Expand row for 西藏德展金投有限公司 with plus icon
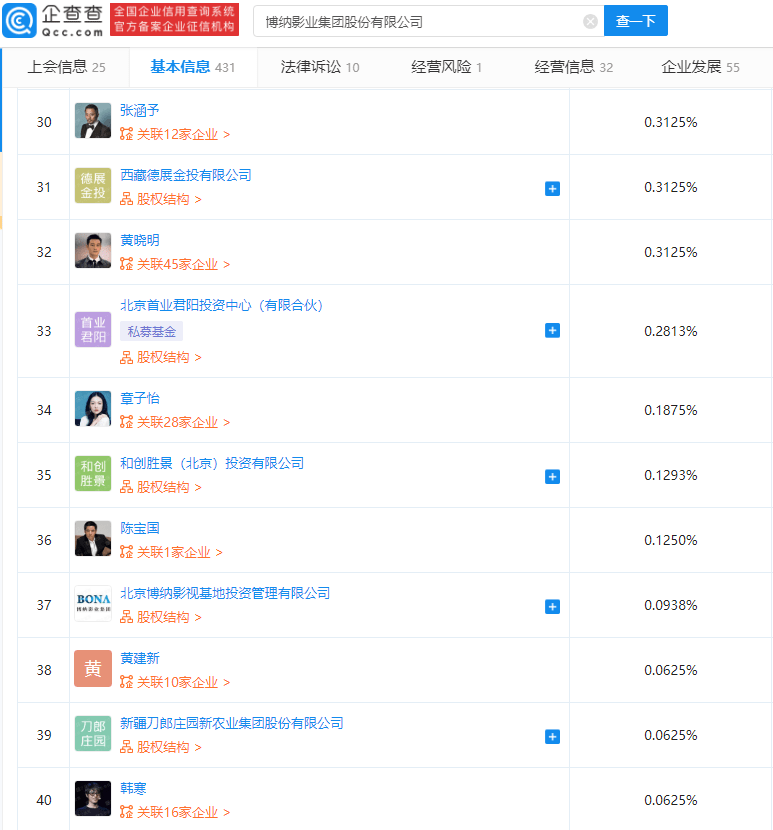Image resolution: width=773 pixels, height=830 pixels. pos(552,188)
